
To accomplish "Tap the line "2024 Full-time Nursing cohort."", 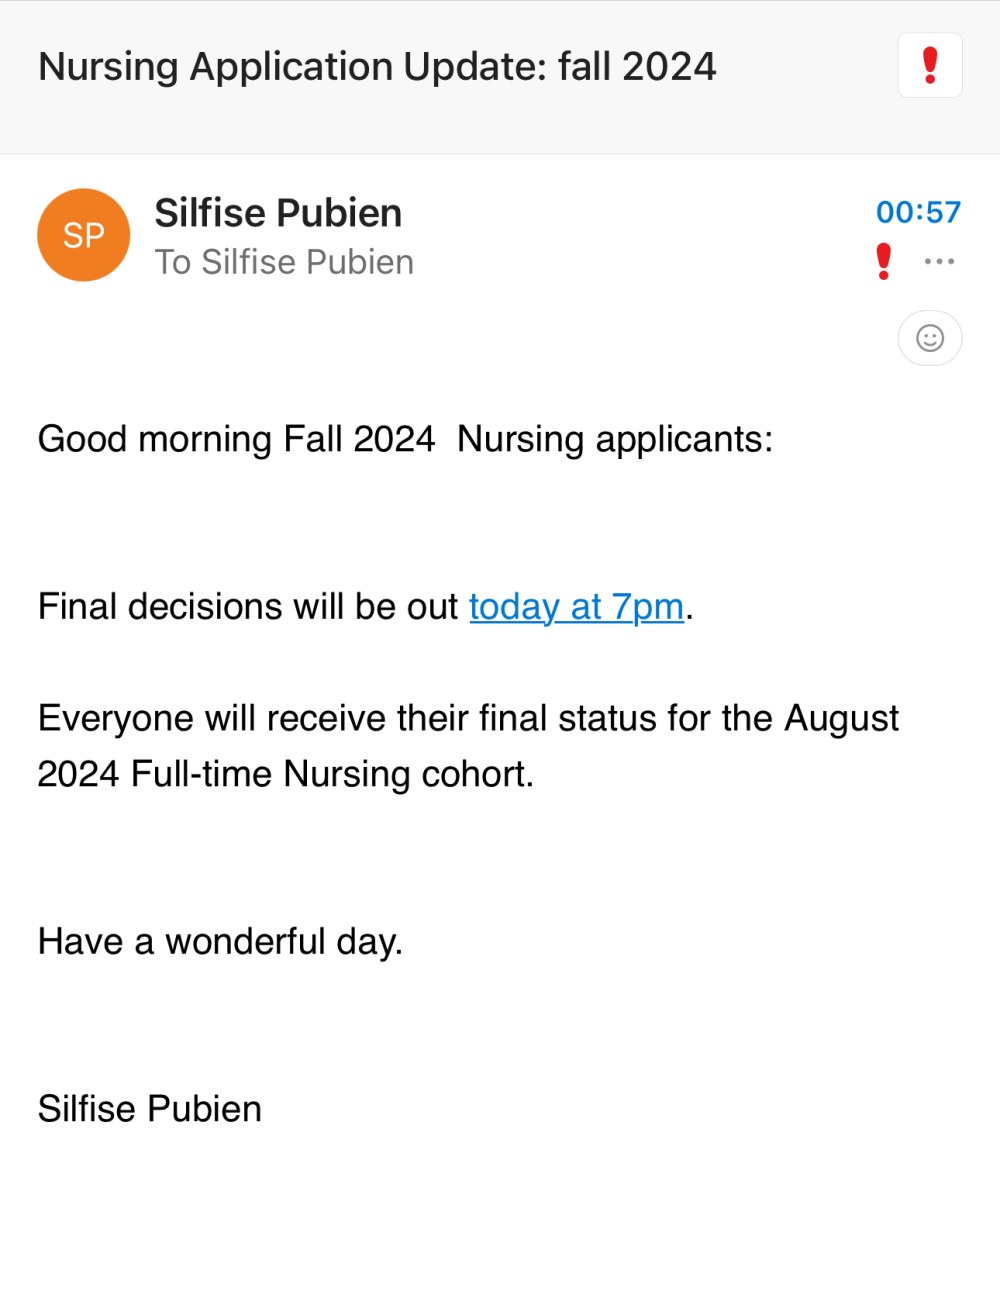I will pos(286,774).
